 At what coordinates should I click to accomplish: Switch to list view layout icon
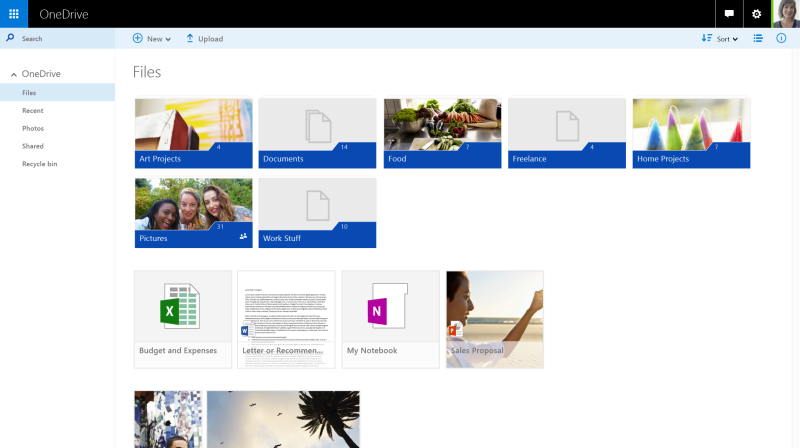(758, 39)
